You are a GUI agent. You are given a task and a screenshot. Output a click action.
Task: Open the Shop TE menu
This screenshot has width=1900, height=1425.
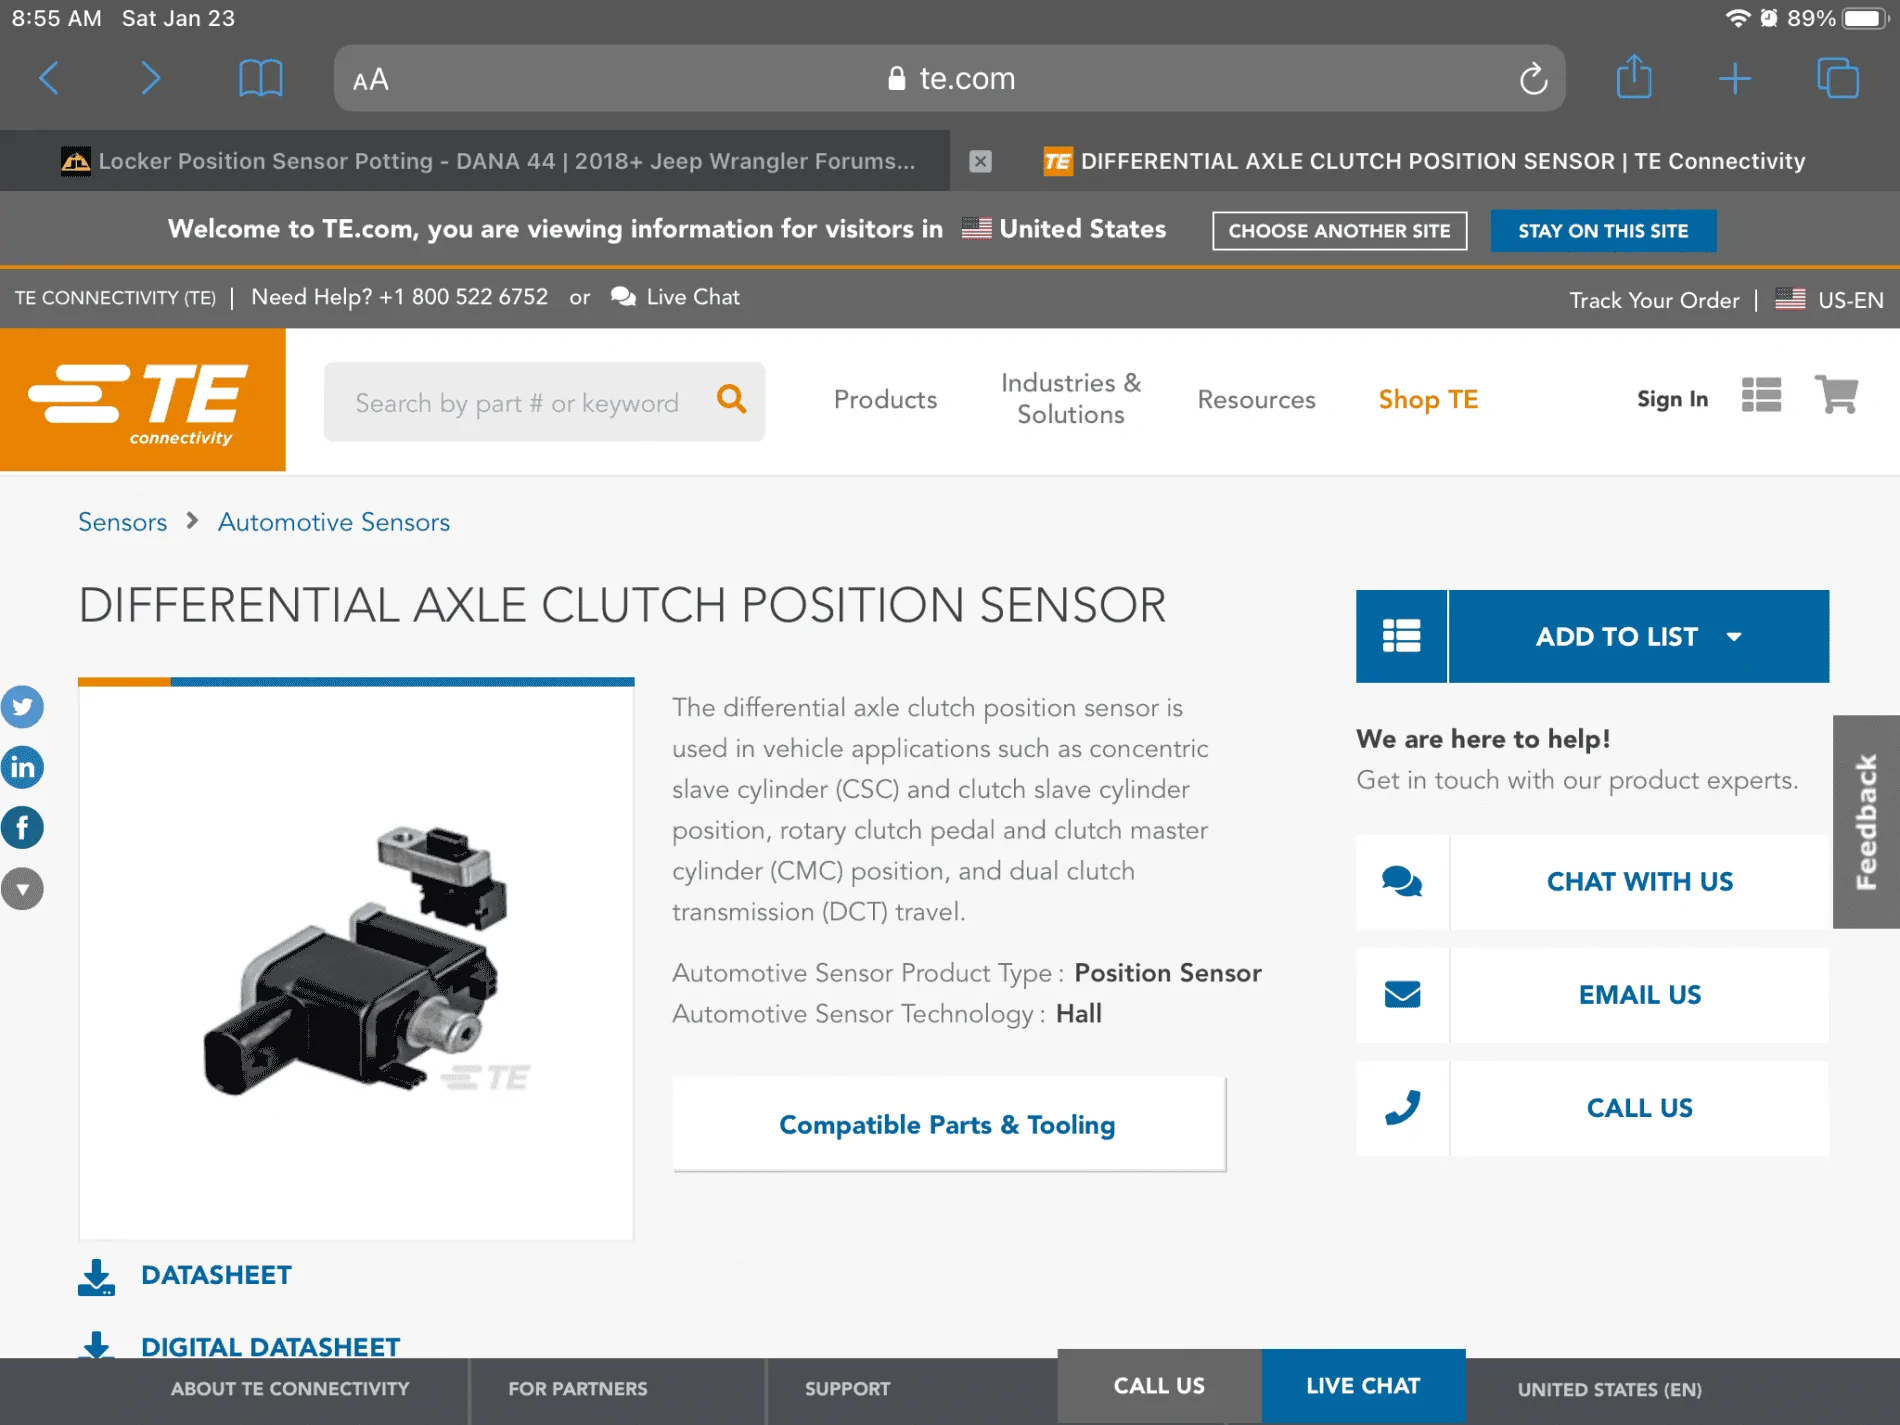[x=1428, y=400]
